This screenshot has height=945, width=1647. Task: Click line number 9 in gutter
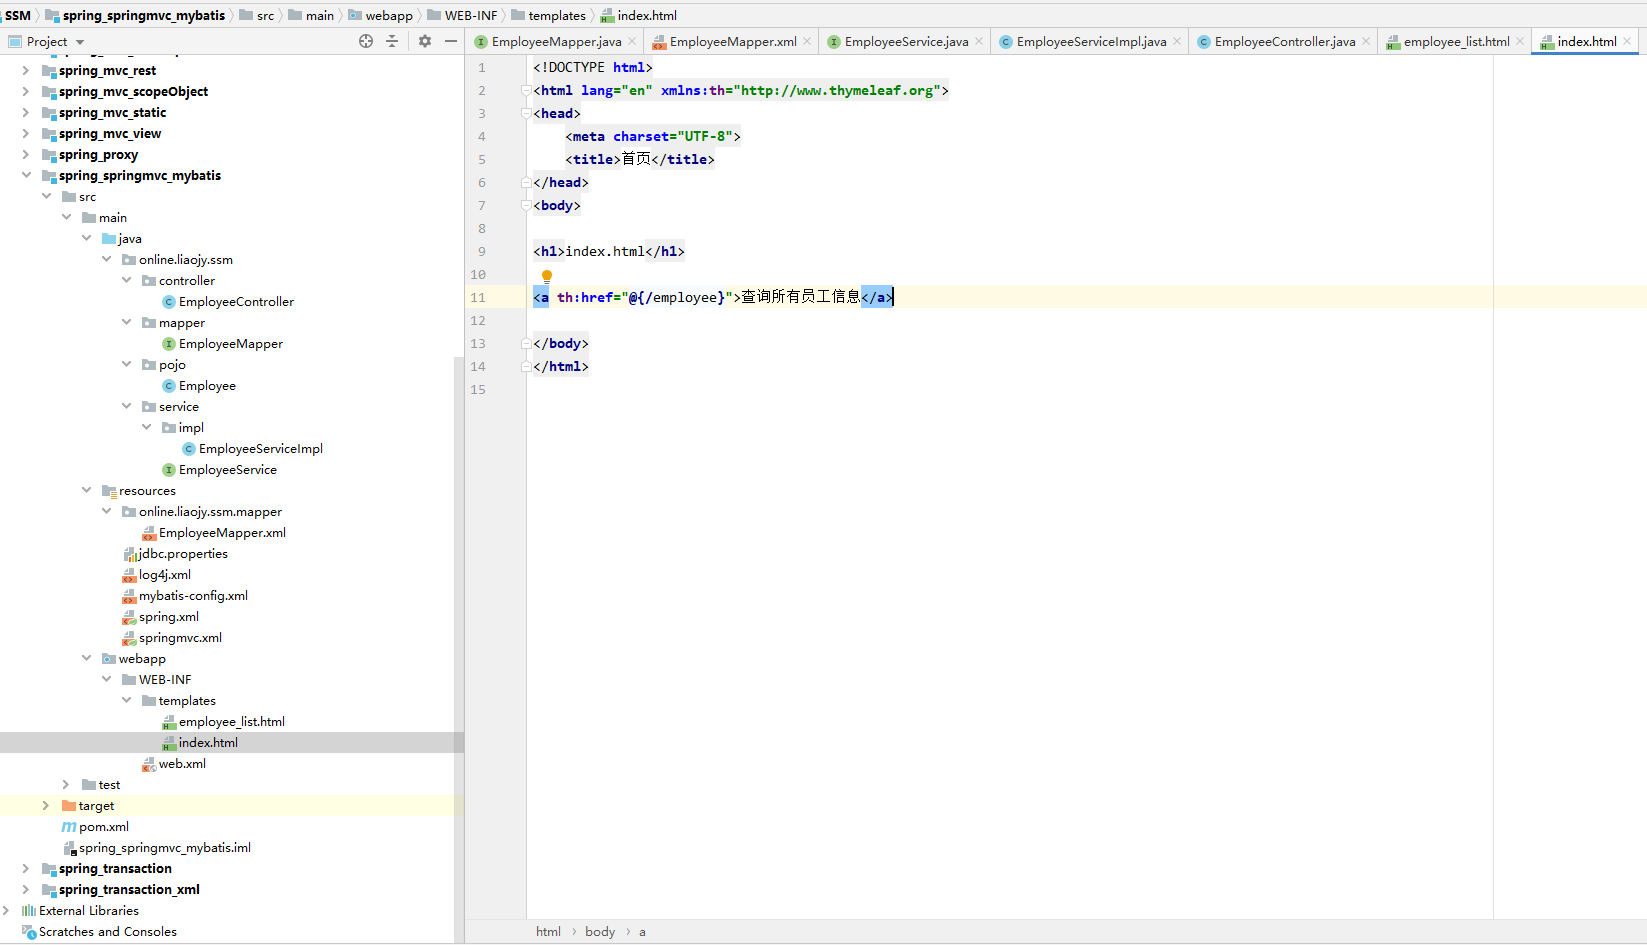pos(482,251)
